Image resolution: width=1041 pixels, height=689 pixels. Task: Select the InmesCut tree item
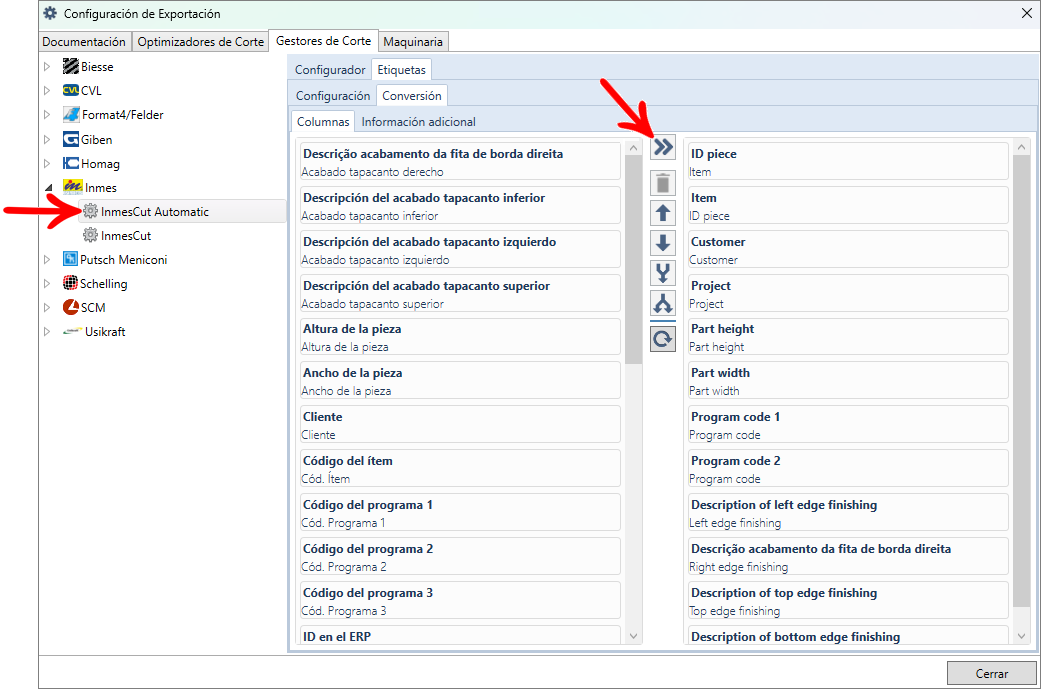tap(126, 236)
